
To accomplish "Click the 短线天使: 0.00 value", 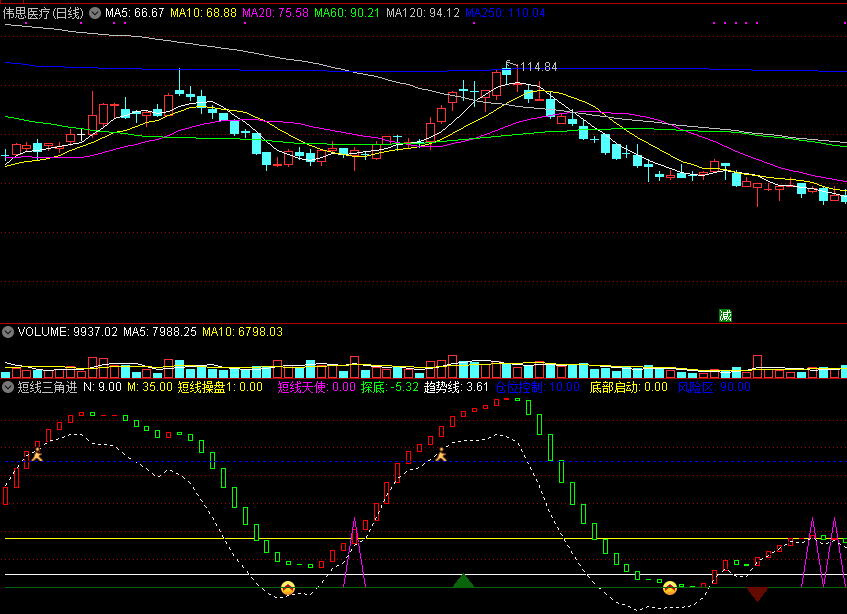I will [x=317, y=387].
